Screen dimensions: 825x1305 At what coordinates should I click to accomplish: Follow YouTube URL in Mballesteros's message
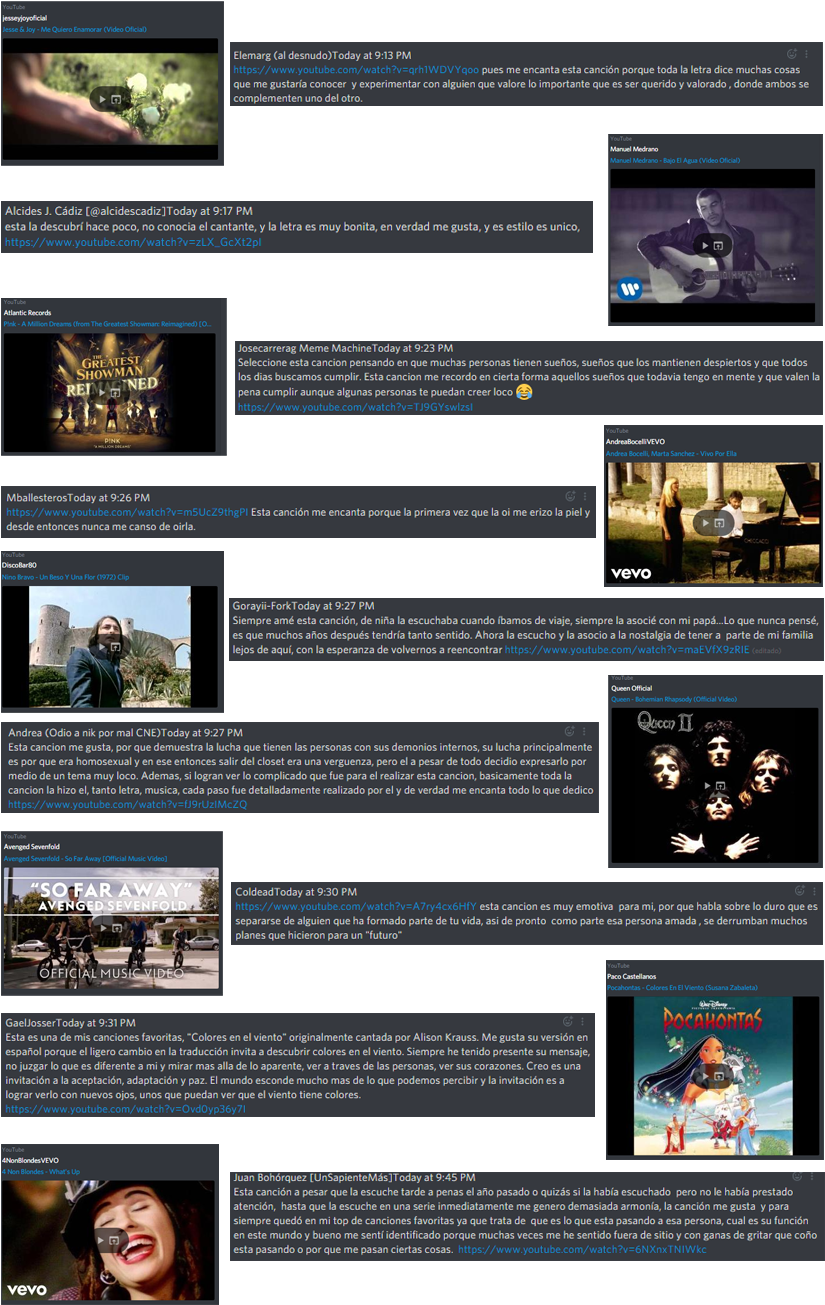(127, 512)
